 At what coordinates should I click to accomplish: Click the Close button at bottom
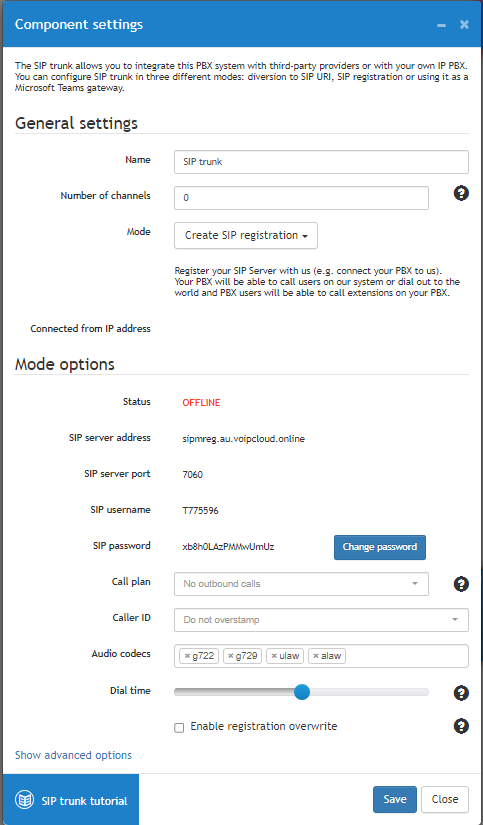(x=445, y=799)
